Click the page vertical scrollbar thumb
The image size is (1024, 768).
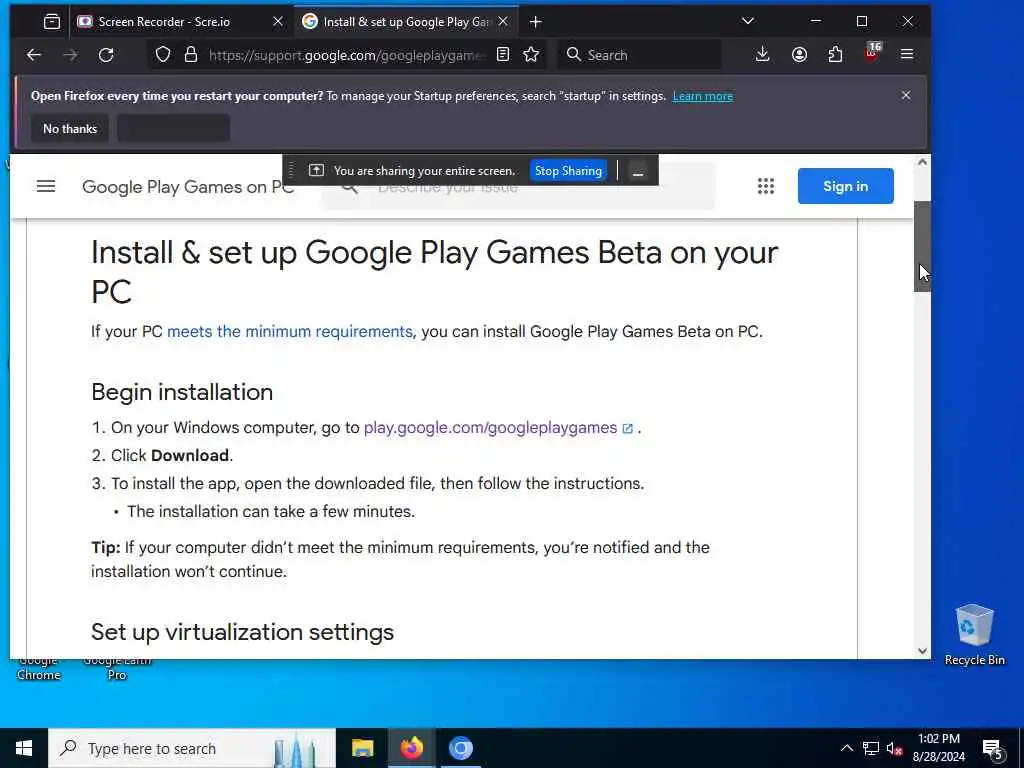(x=922, y=246)
